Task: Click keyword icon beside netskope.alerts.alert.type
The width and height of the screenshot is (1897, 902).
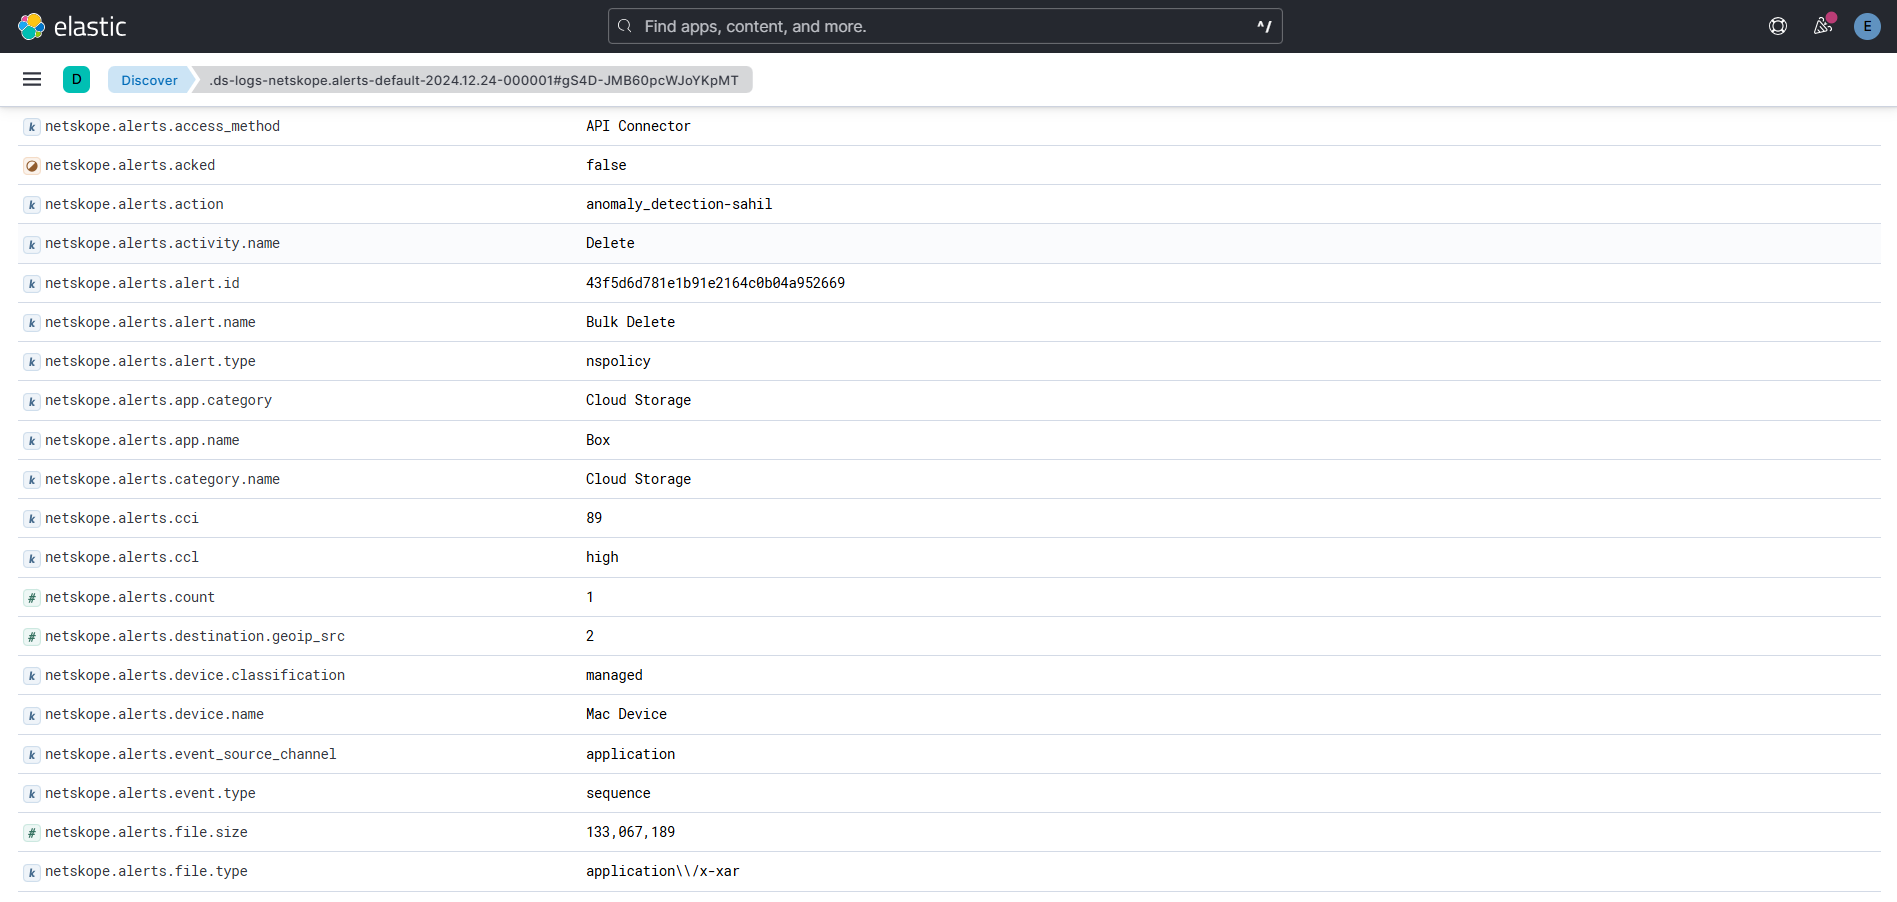Action: pos(32,362)
